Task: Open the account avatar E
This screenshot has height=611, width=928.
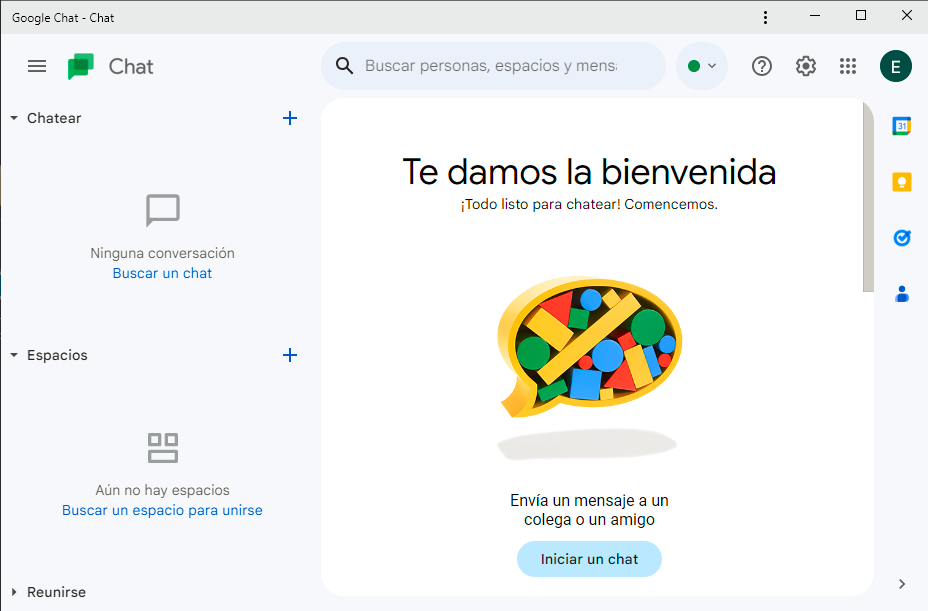Action: [895, 67]
